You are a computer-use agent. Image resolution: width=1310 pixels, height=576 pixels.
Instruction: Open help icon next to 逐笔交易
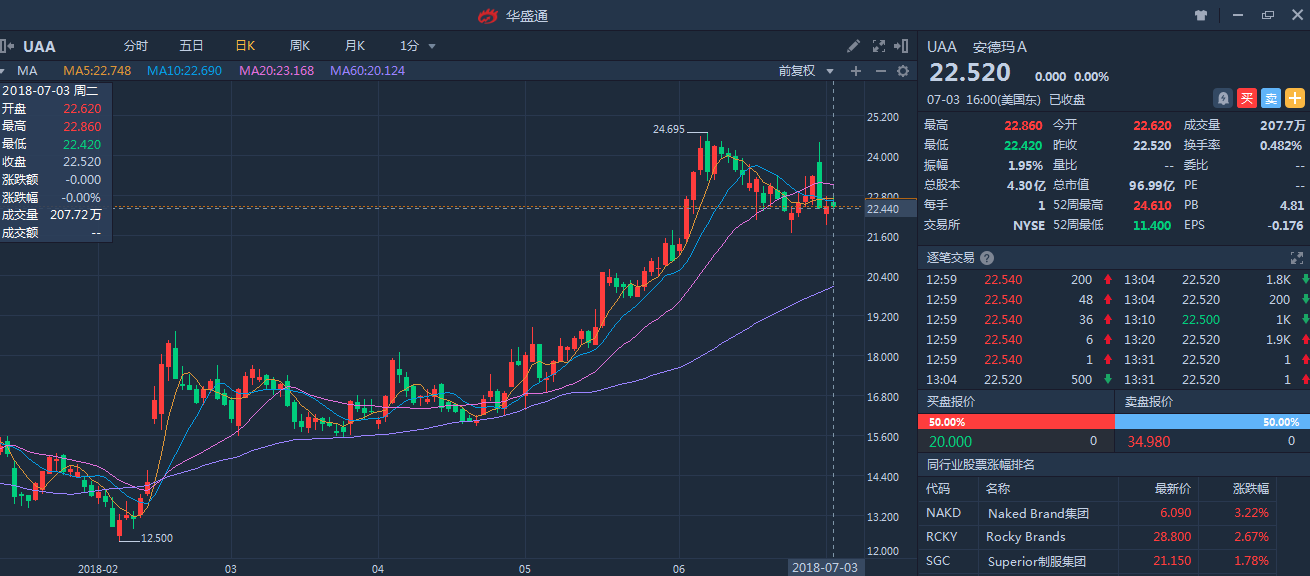(x=987, y=258)
